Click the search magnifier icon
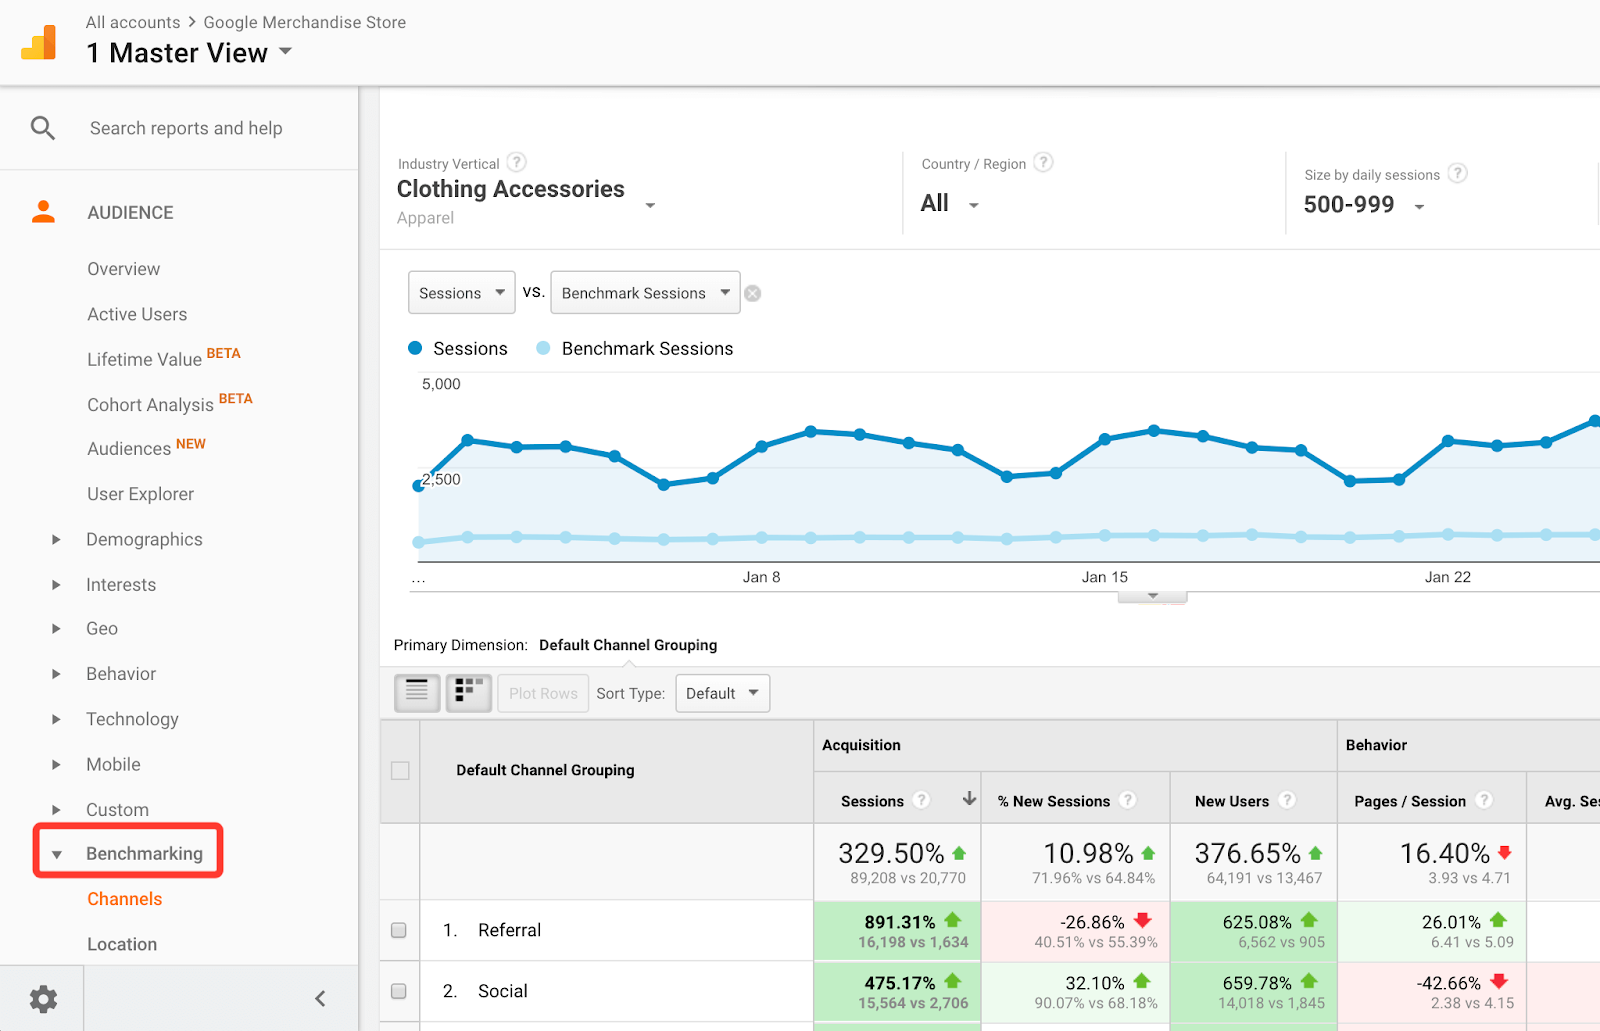This screenshot has width=1600, height=1031. 42,128
